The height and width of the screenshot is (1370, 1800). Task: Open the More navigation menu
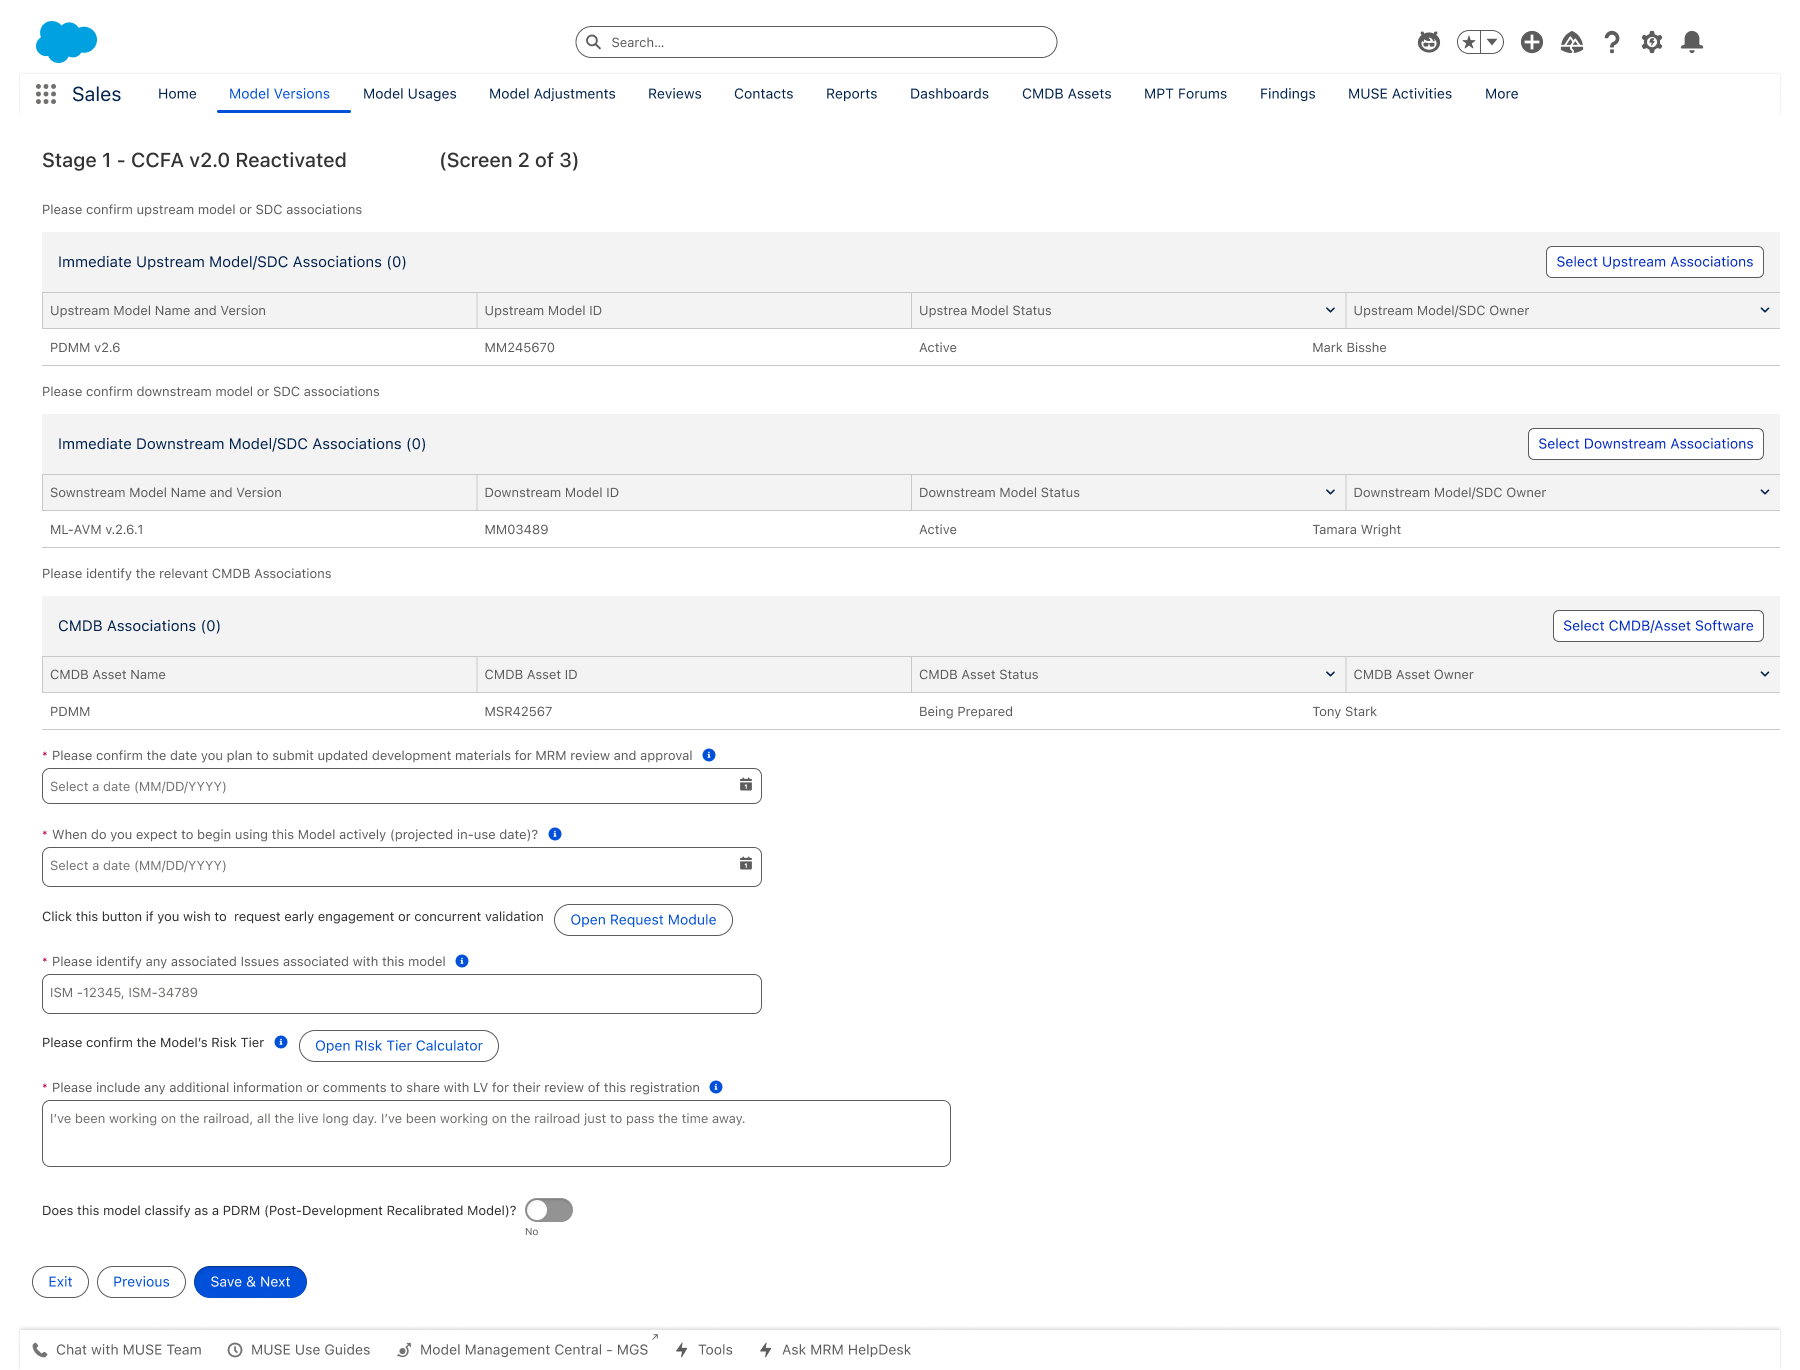[x=1501, y=94]
